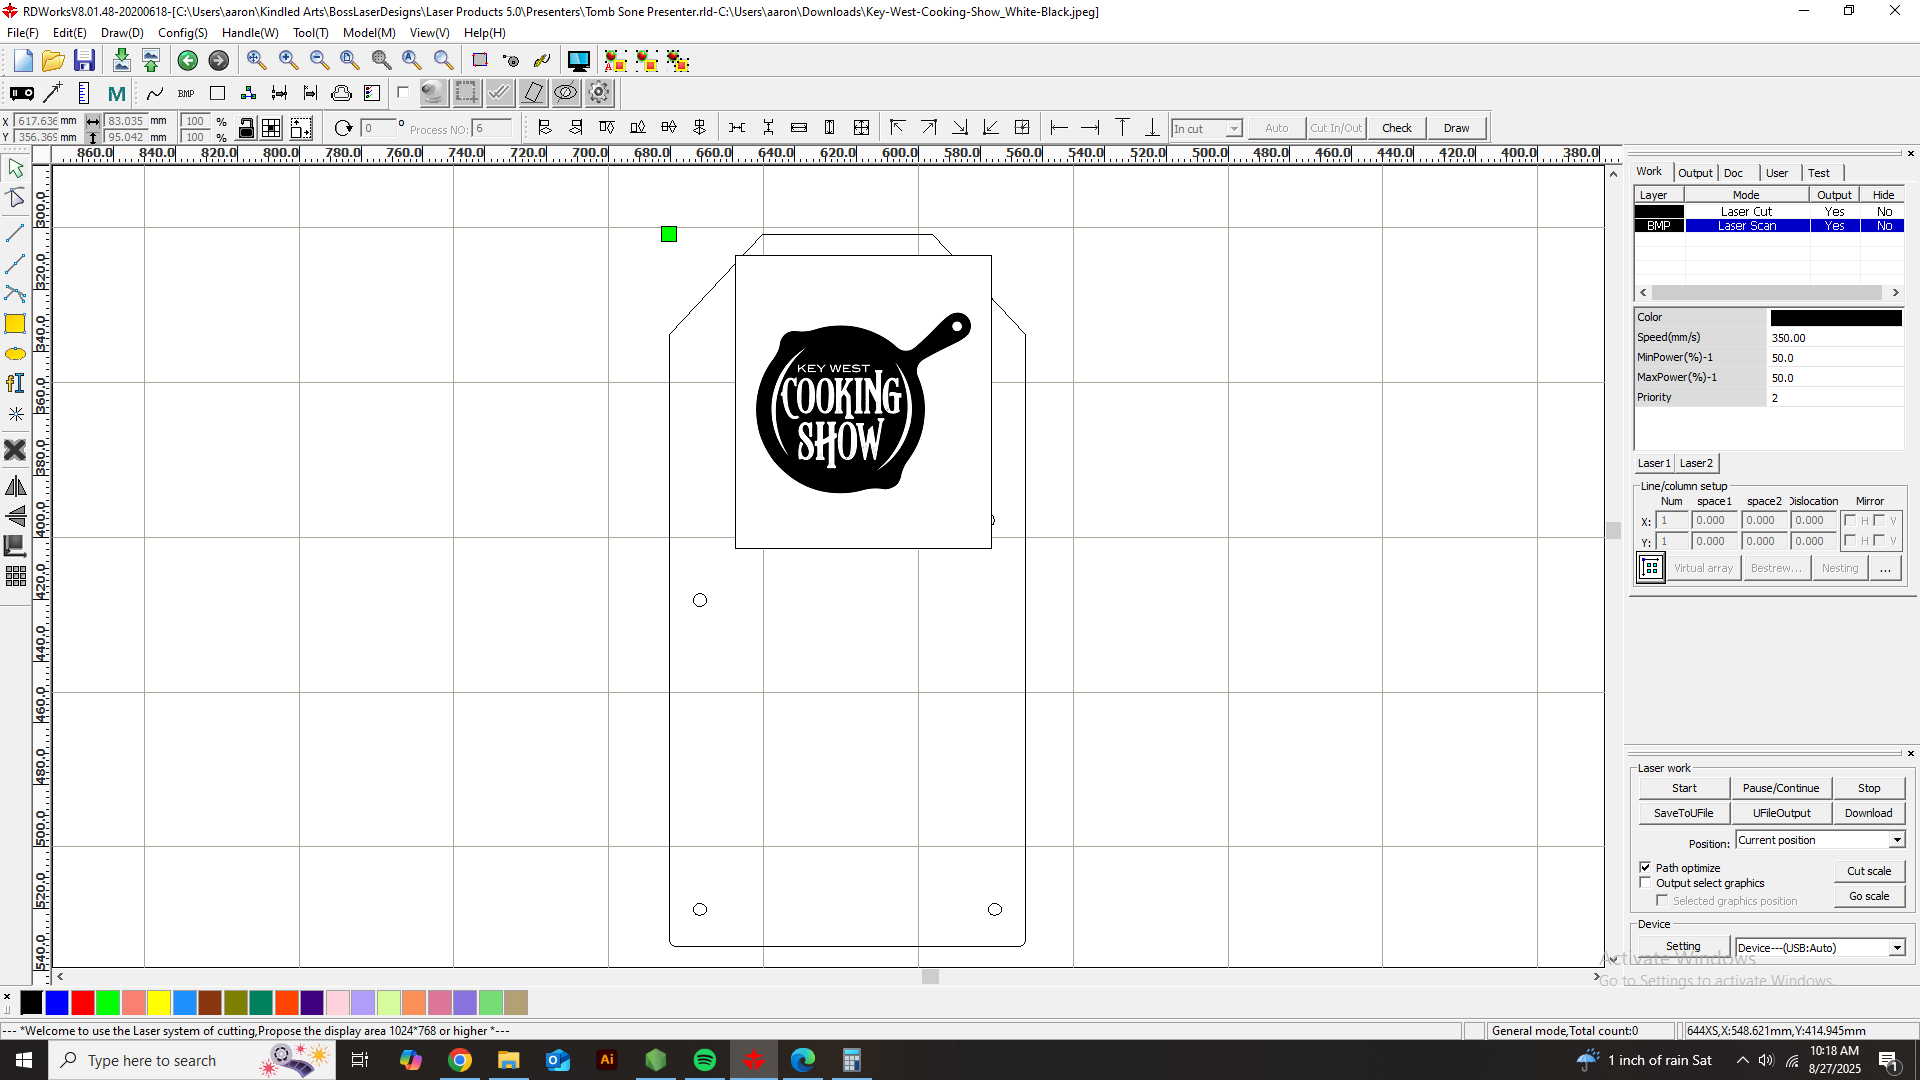The width and height of the screenshot is (1920, 1080).
Task: Switch to the Output tab
Action: 1695,173
